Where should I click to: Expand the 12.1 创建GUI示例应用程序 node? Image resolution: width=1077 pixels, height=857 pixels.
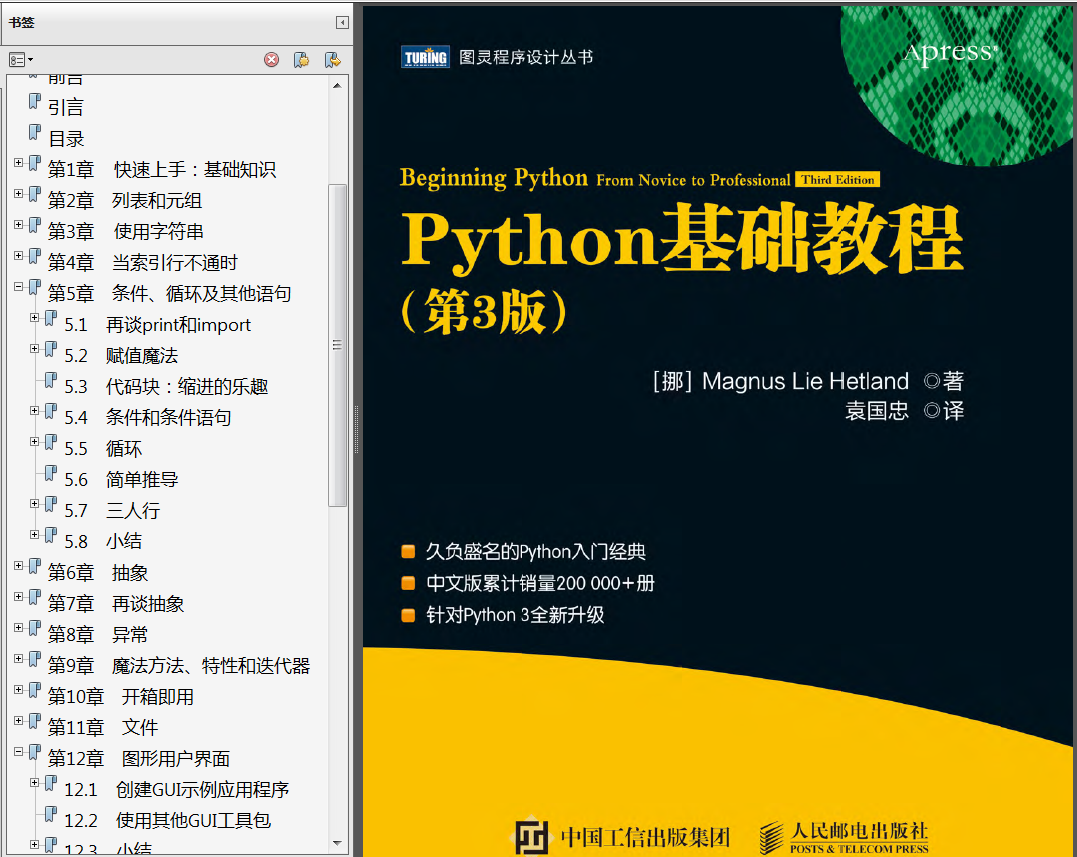(34, 782)
